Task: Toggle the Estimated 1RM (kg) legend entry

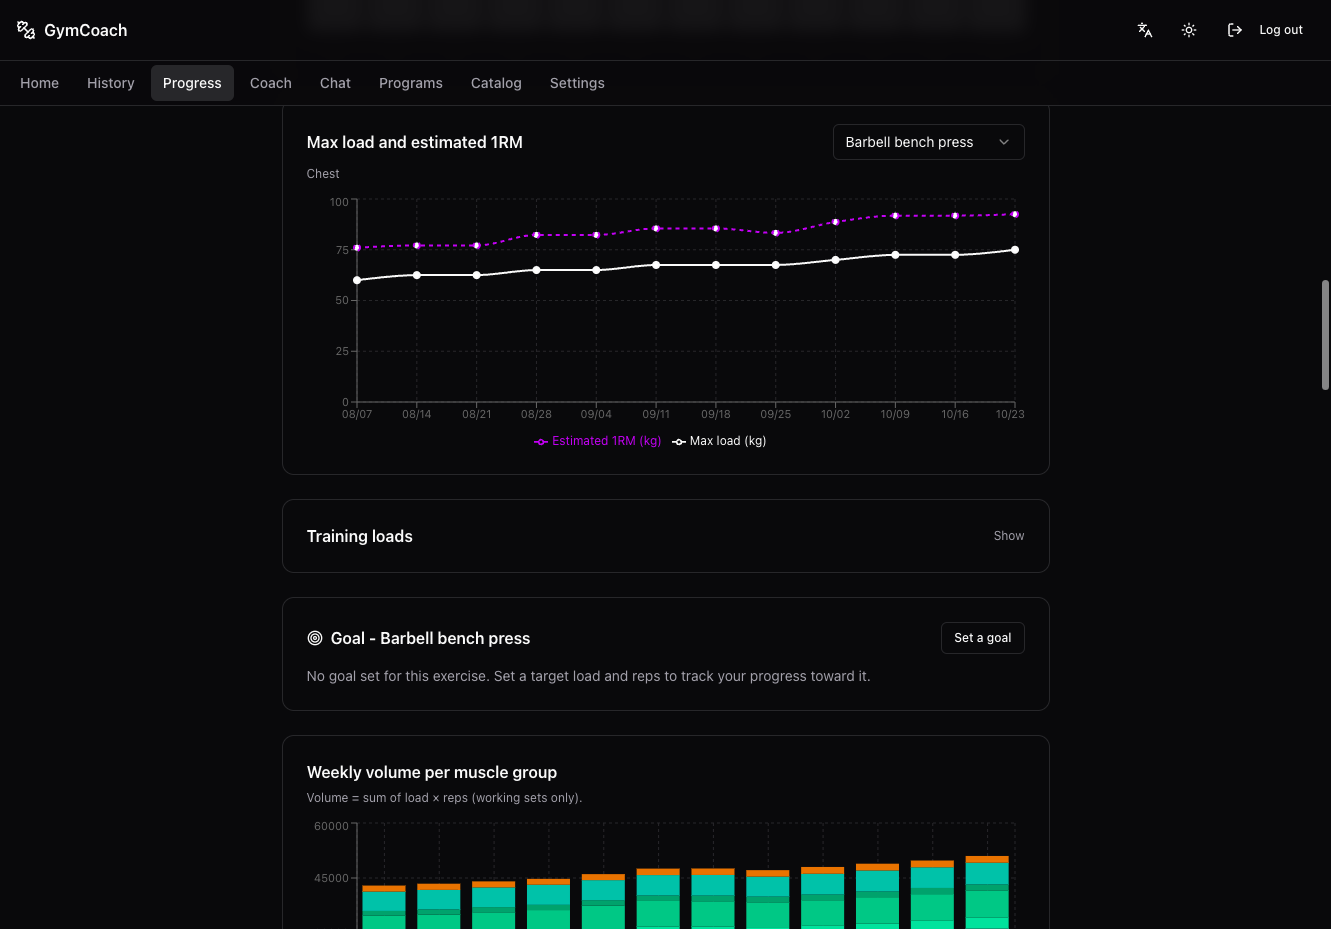Action: pyautogui.click(x=598, y=441)
